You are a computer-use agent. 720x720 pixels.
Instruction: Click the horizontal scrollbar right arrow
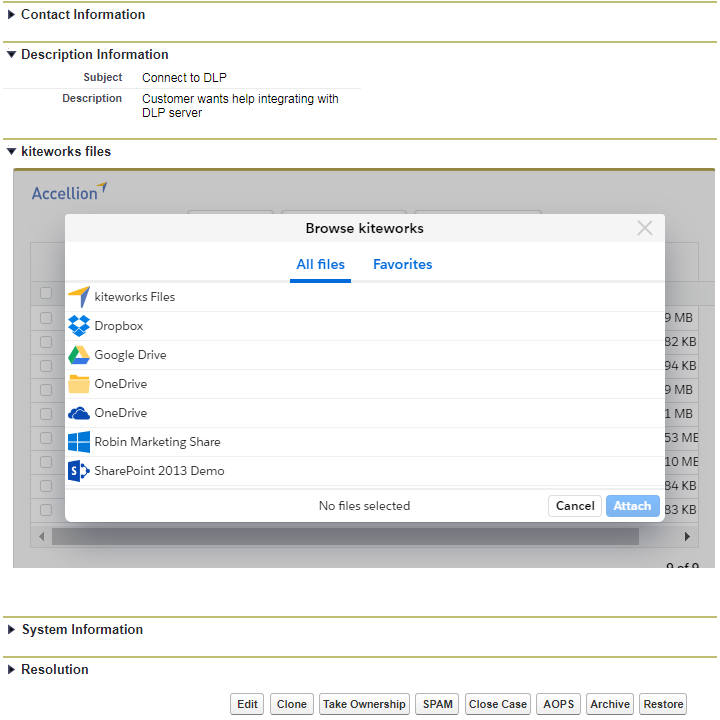pyautogui.click(x=687, y=537)
